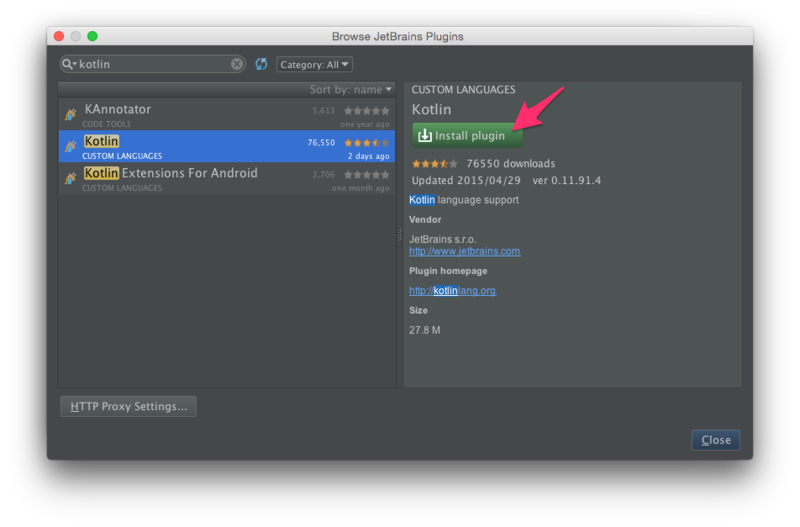Click the '2 days ago' label
The image size is (800, 527).
[x=368, y=156]
